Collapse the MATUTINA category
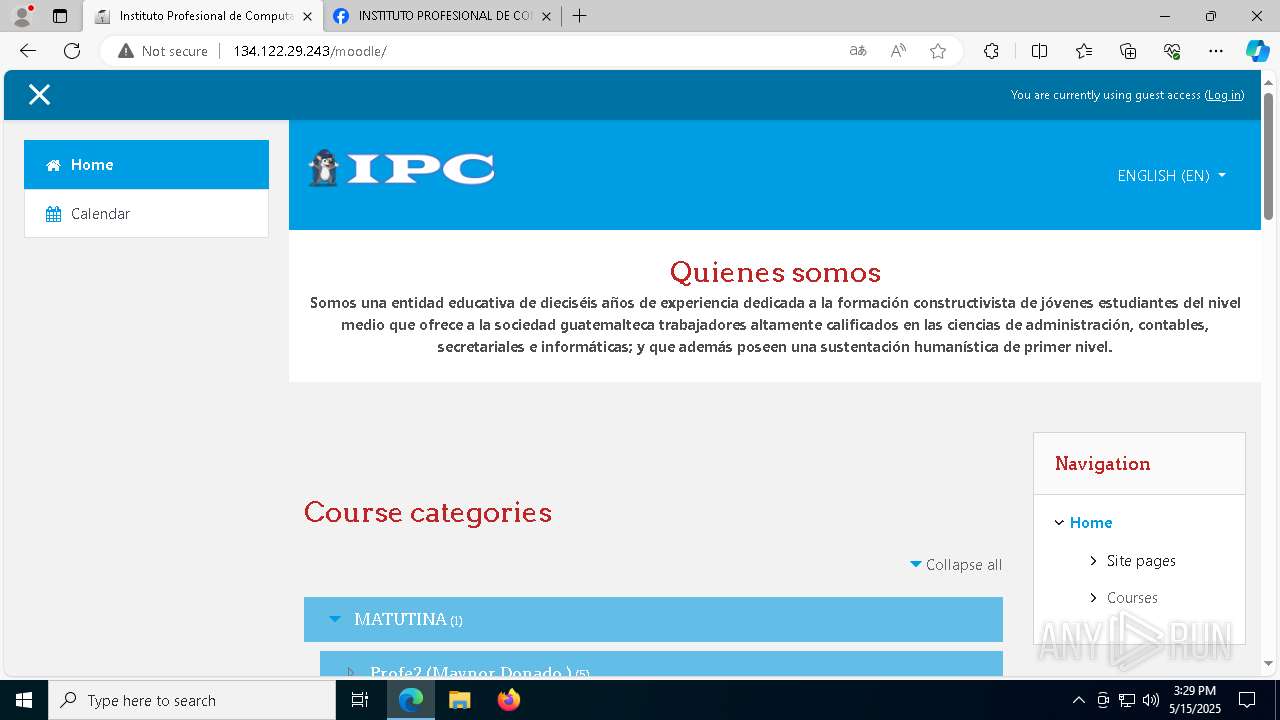Viewport: 1280px width, 720px height. pos(335,619)
